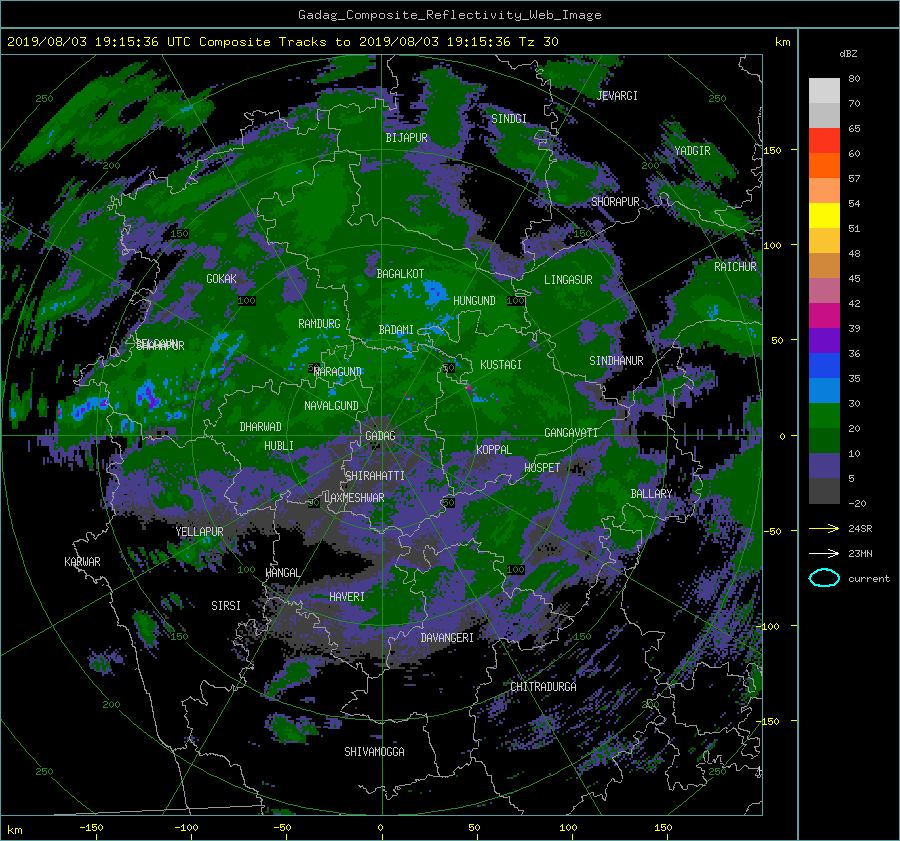The image size is (900, 841).
Task: Click the SINDHANUR city label
Action: click(616, 361)
